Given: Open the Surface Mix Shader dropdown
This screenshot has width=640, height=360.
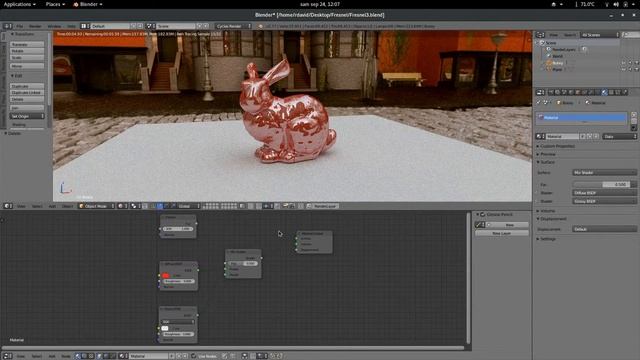Looking at the screenshot, I should [604, 173].
